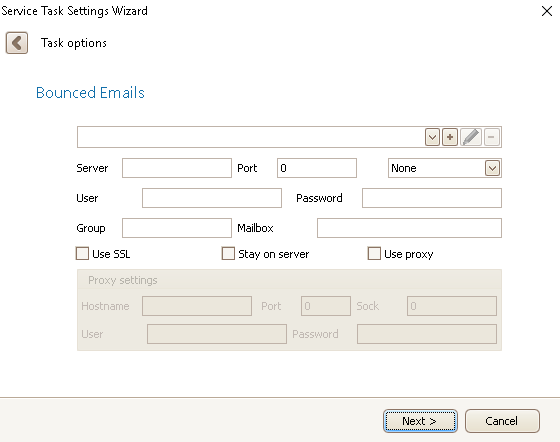
Task: Click the Mailbox text field
Action: (x=409, y=228)
